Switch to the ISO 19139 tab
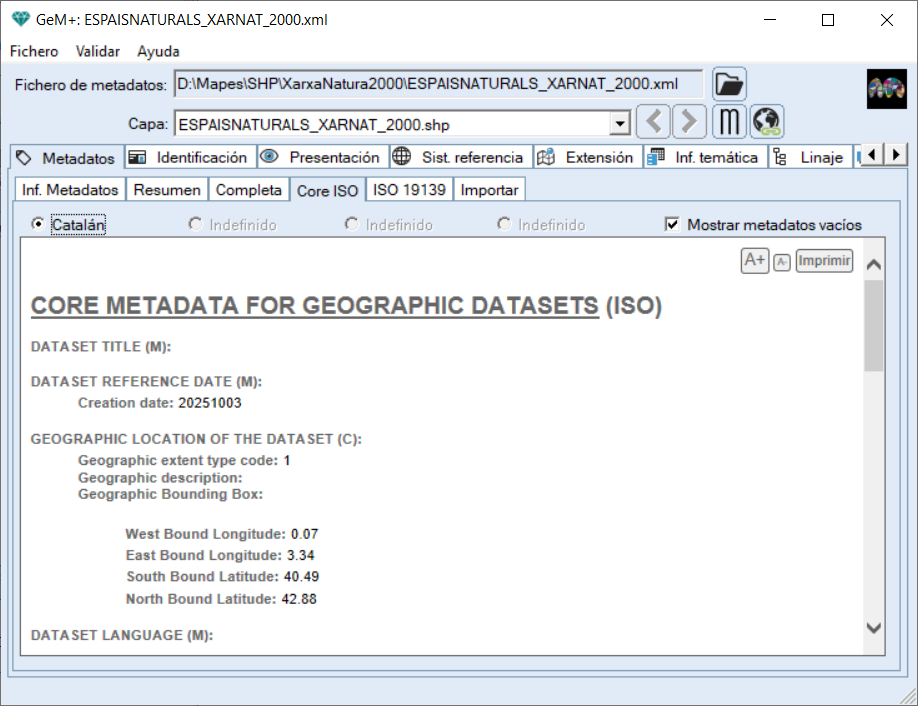This screenshot has width=918, height=706. tap(409, 190)
